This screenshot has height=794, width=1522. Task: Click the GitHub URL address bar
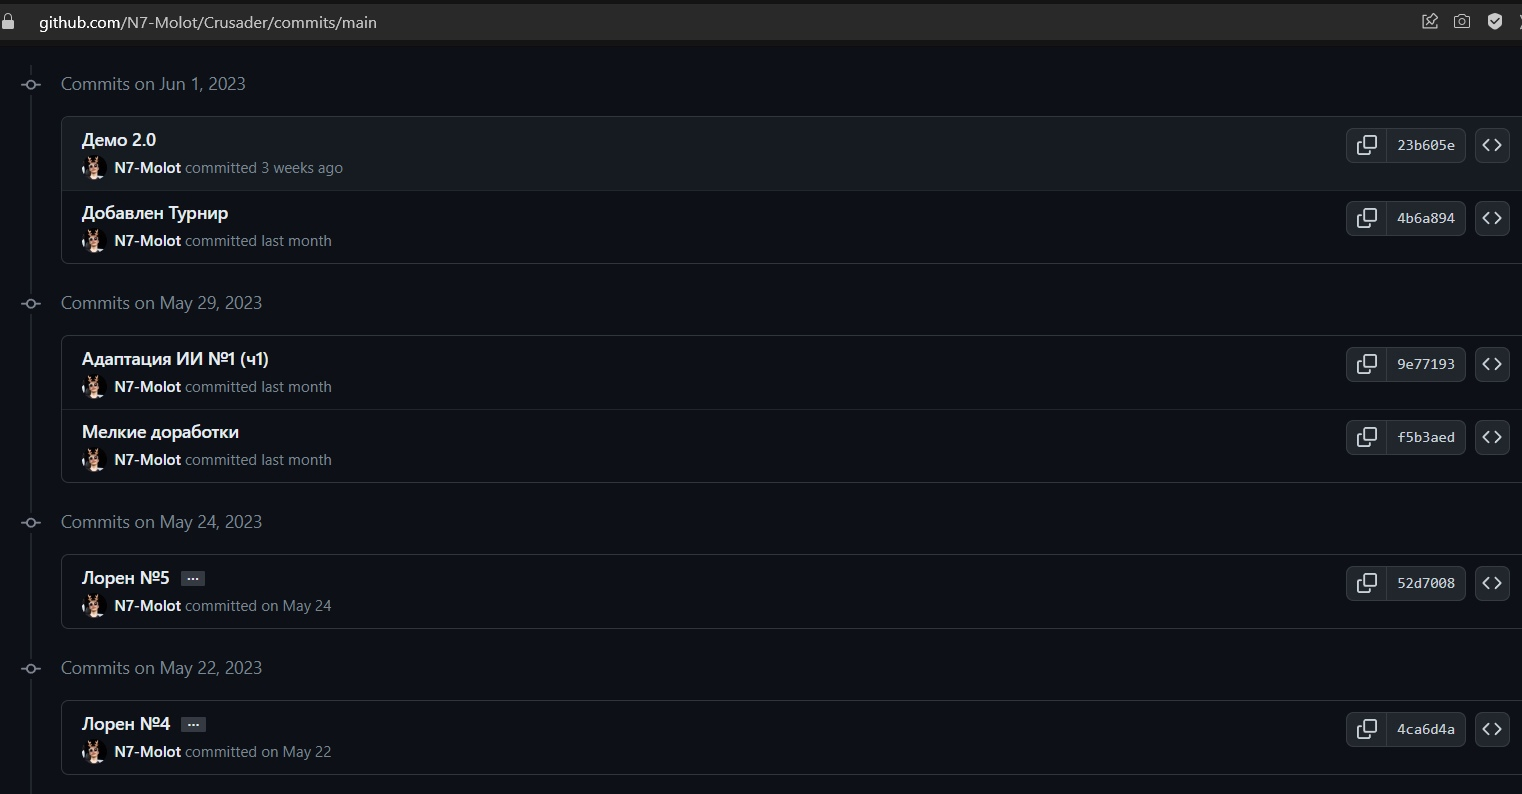click(x=208, y=22)
